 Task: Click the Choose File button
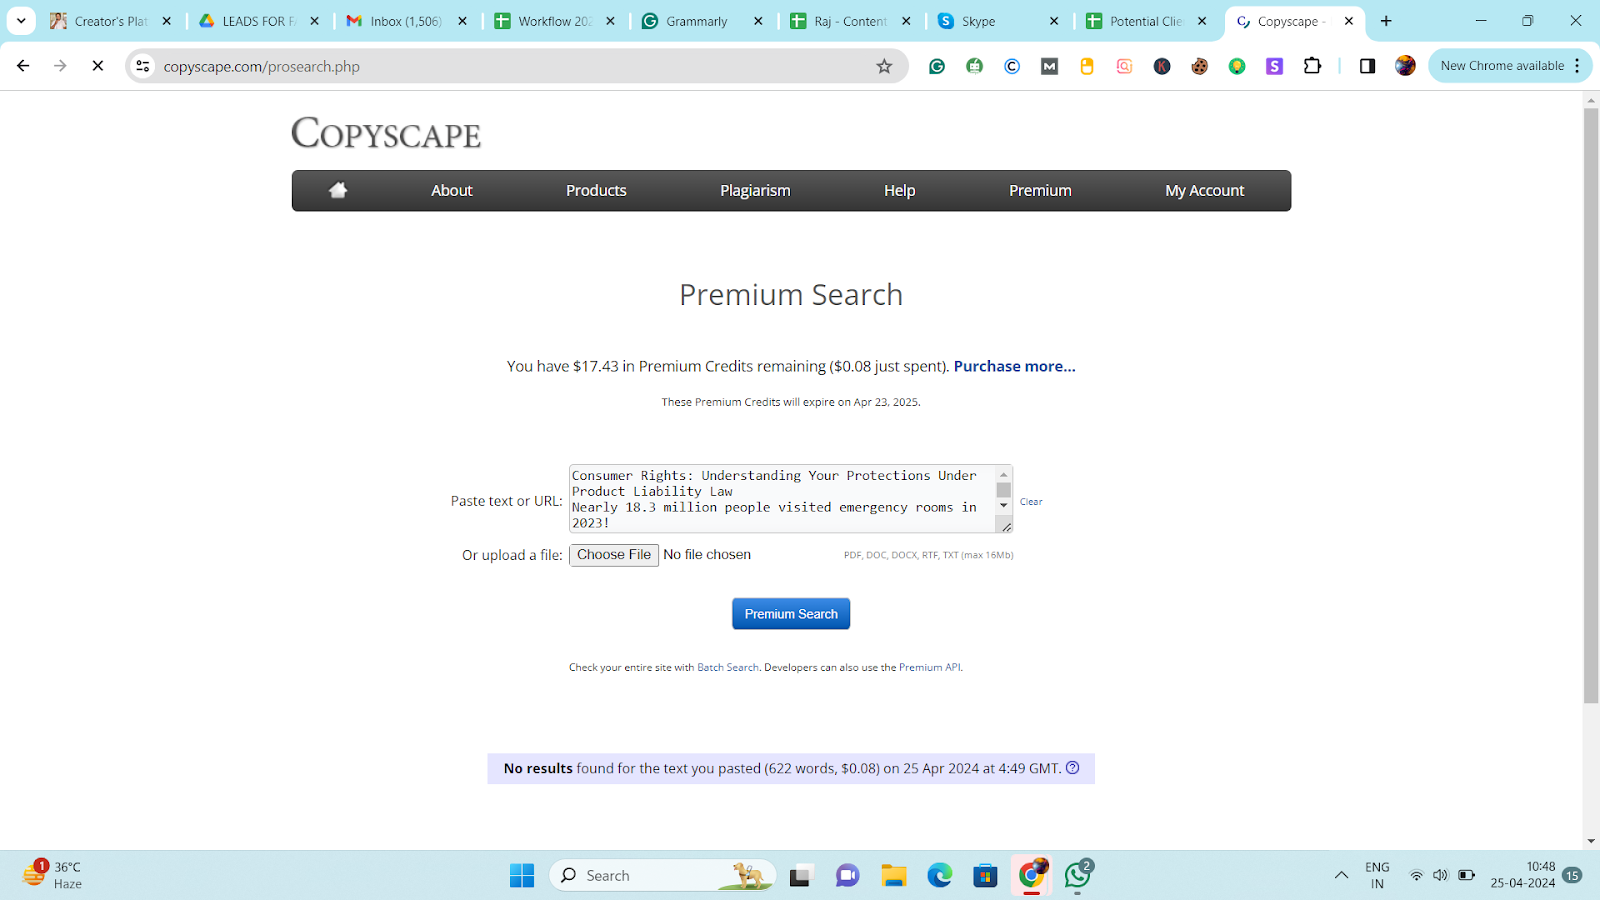(613, 555)
